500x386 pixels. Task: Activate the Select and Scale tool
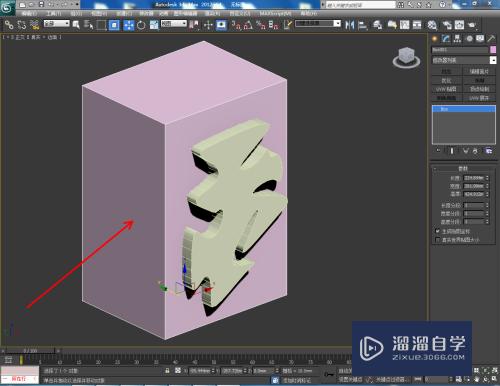[x=154, y=25]
